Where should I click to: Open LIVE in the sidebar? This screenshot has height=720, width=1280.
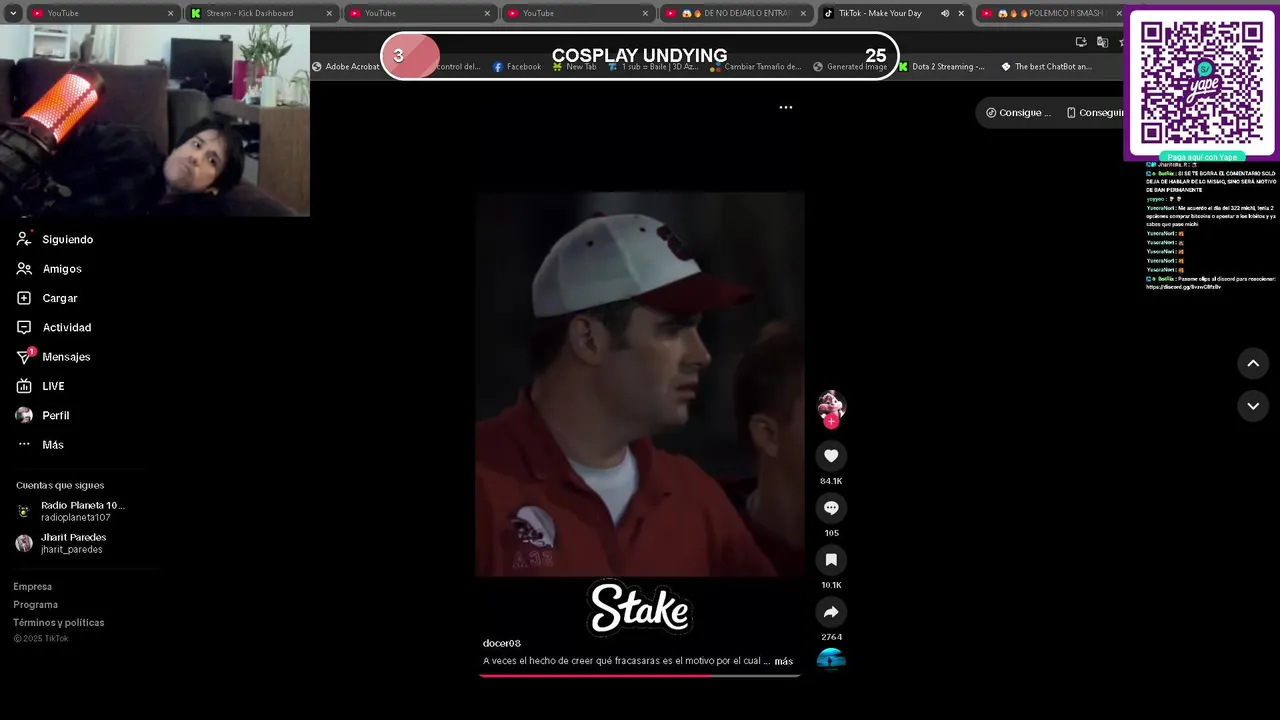[x=42, y=386]
